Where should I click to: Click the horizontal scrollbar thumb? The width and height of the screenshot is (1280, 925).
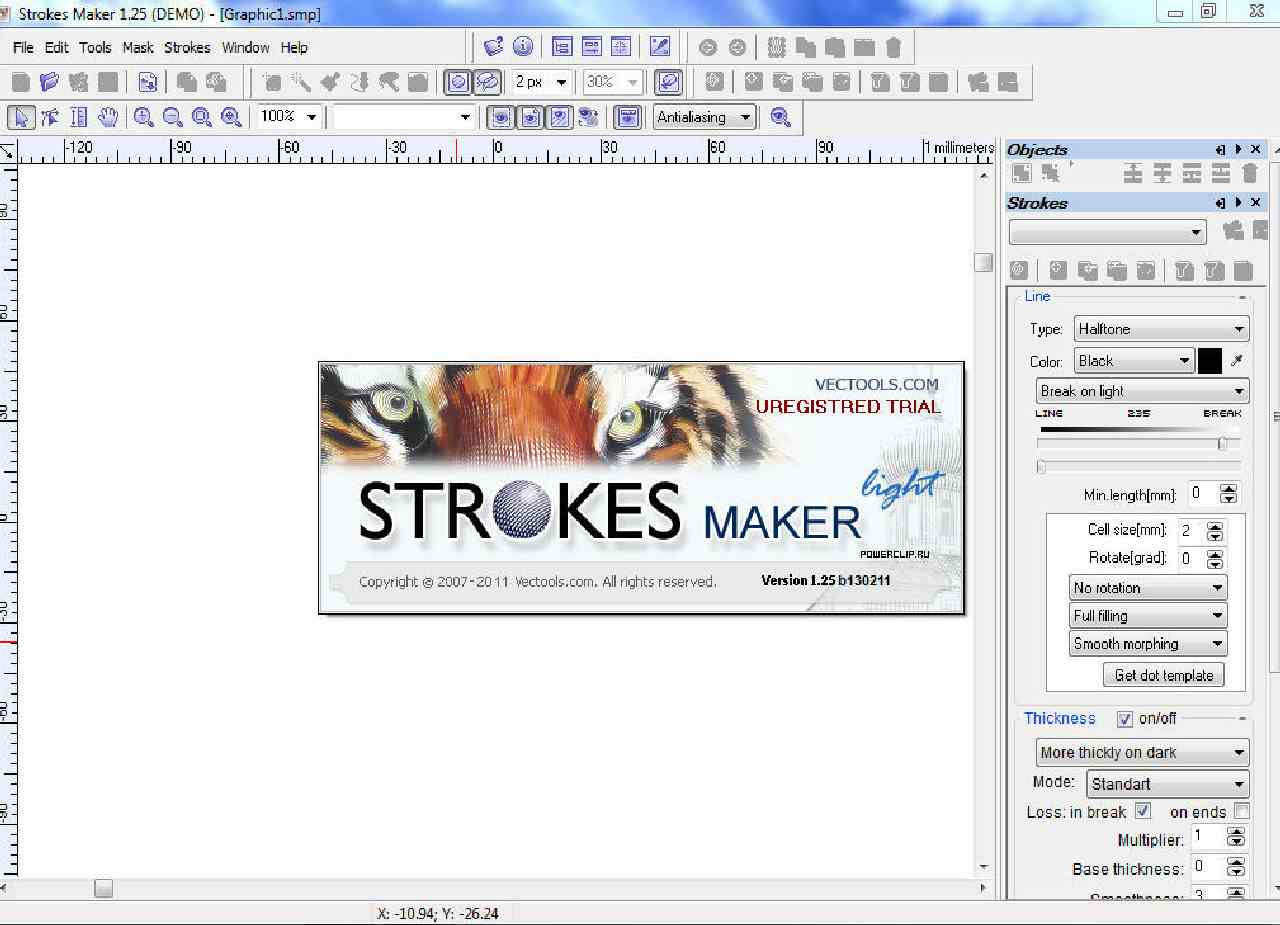pyautogui.click(x=104, y=888)
